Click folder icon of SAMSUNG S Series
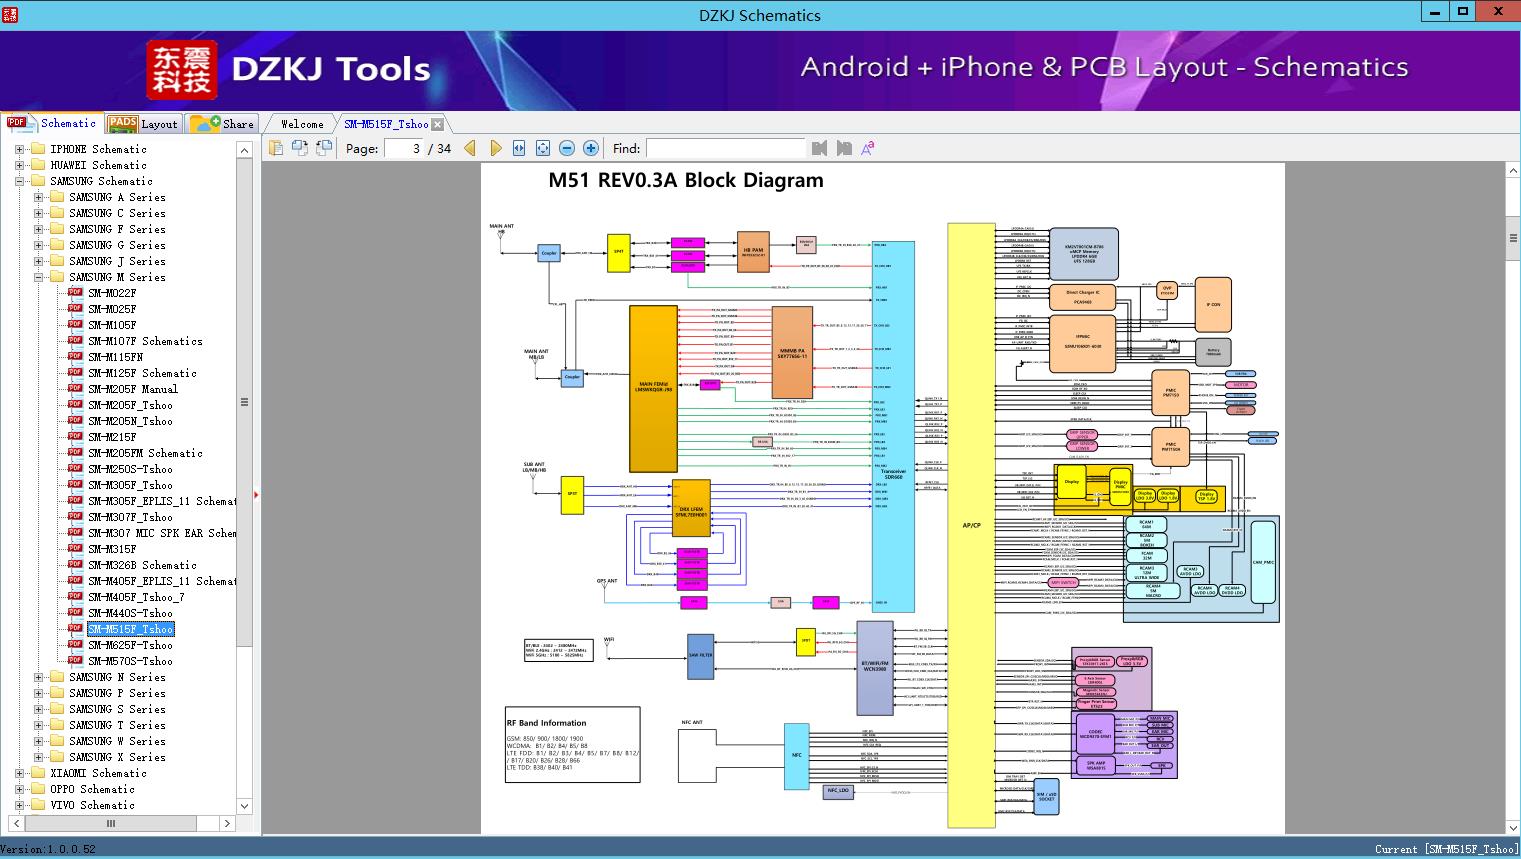 tap(57, 709)
